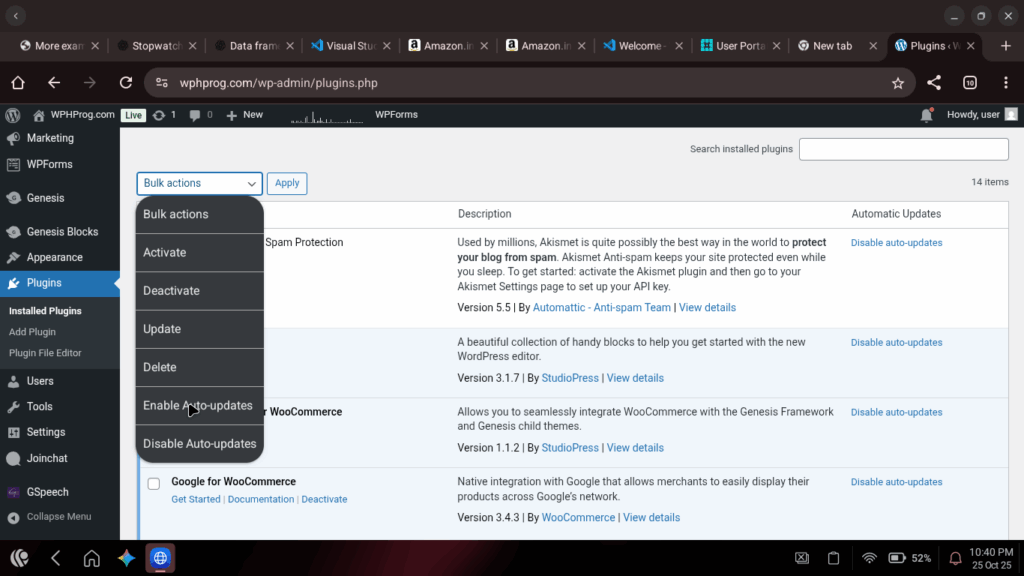The height and width of the screenshot is (576, 1024).
Task: Select Enable Auto-updates option
Action: click(x=198, y=406)
